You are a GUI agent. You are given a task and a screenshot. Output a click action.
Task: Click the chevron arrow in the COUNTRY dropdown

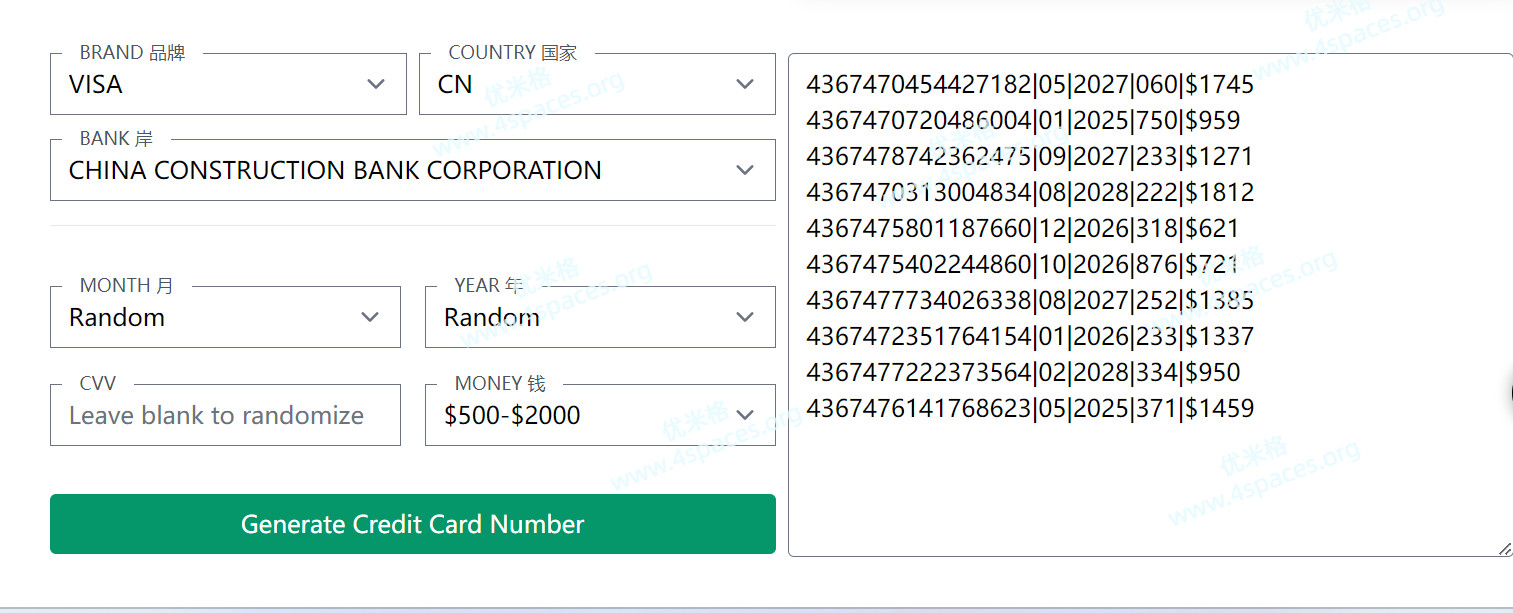[x=745, y=84]
